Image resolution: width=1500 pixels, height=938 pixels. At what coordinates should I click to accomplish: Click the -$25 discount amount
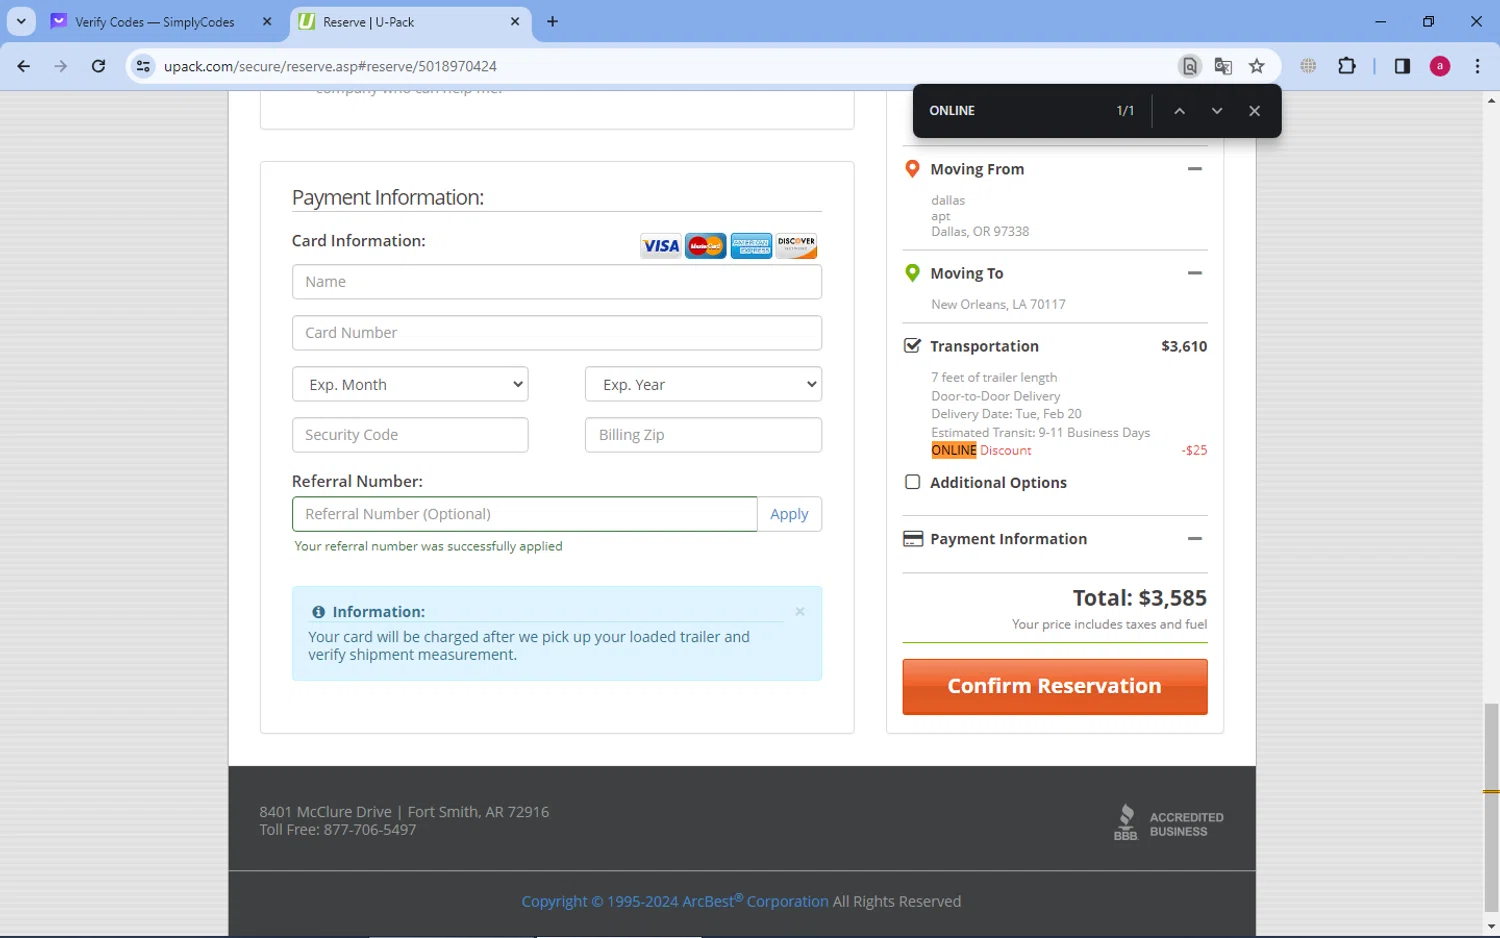pyautogui.click(x=1194, y=451)
